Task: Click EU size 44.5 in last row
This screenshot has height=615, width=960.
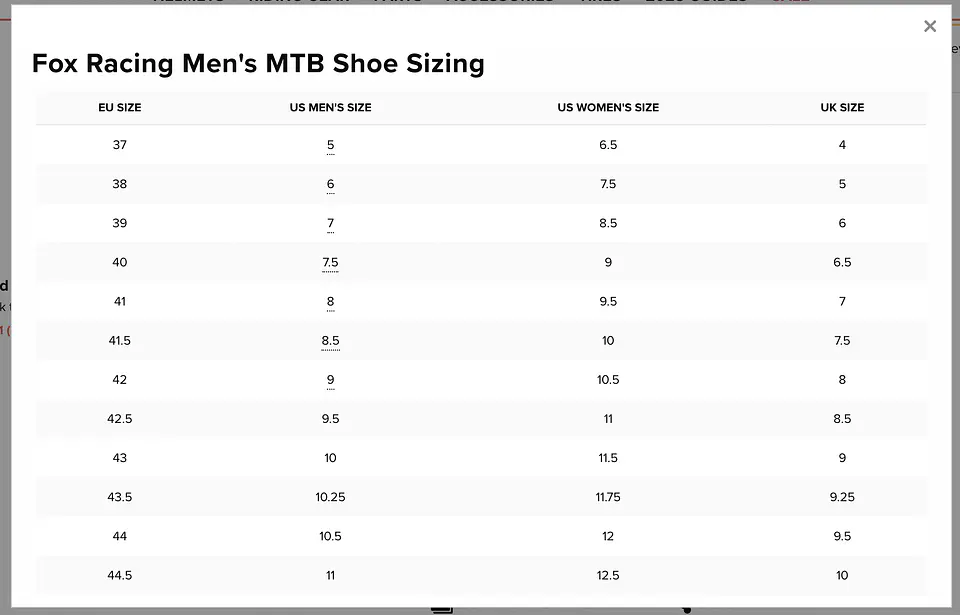Action: point(119,575)
